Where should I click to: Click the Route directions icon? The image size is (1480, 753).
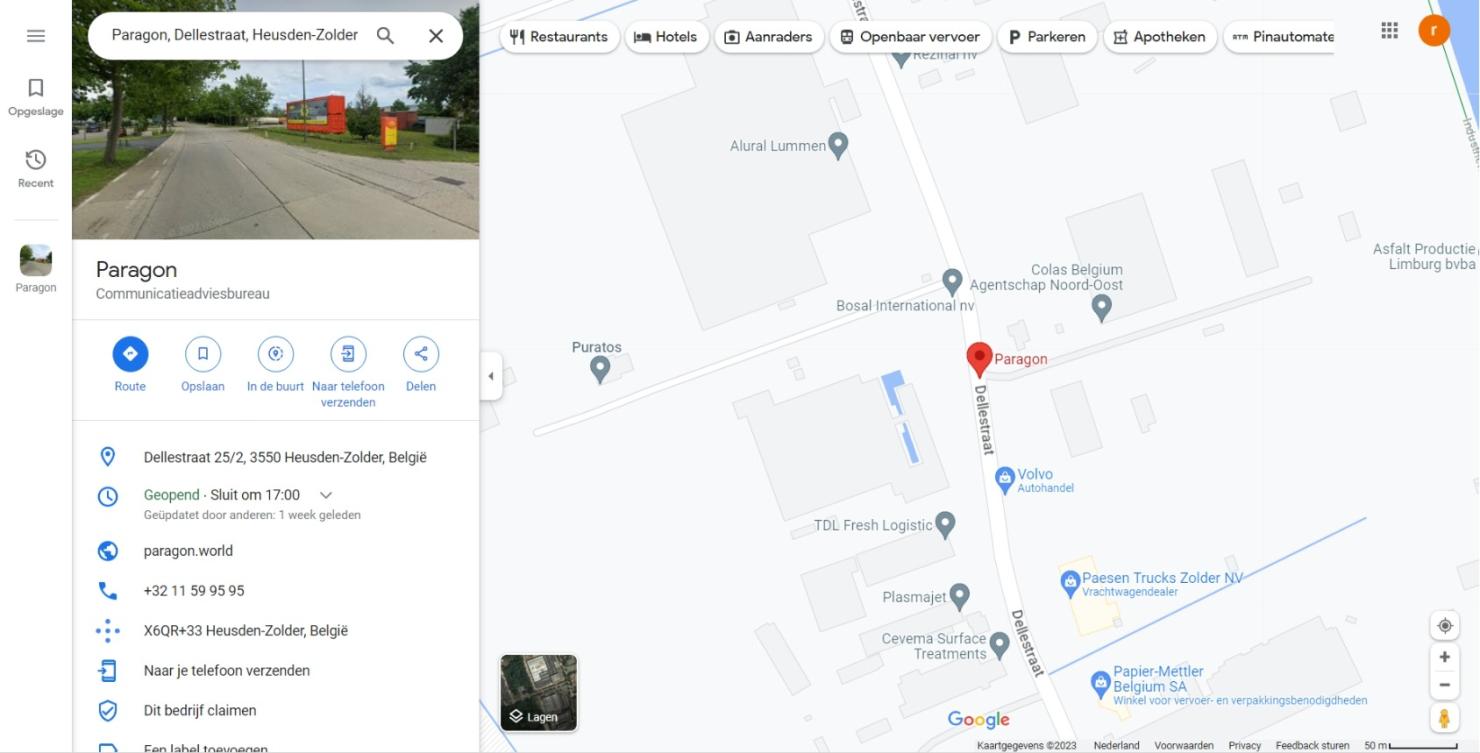pyautogui.click(x=130, y=354)
